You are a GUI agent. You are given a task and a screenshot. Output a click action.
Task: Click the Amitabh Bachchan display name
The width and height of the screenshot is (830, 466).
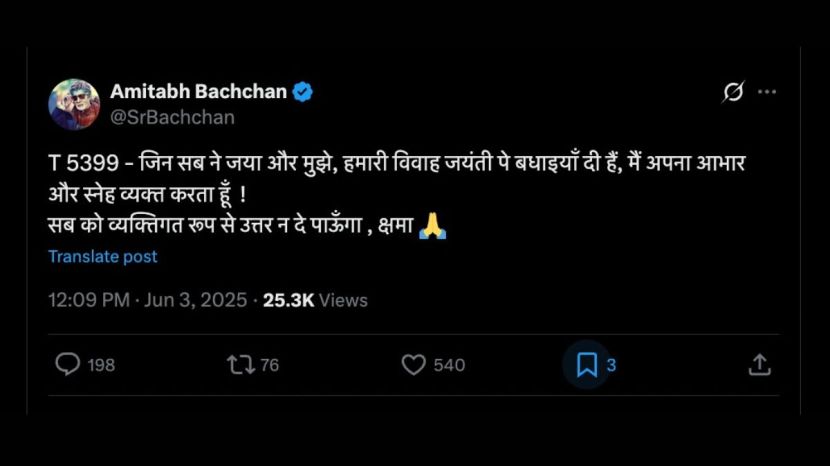(199, 92)
